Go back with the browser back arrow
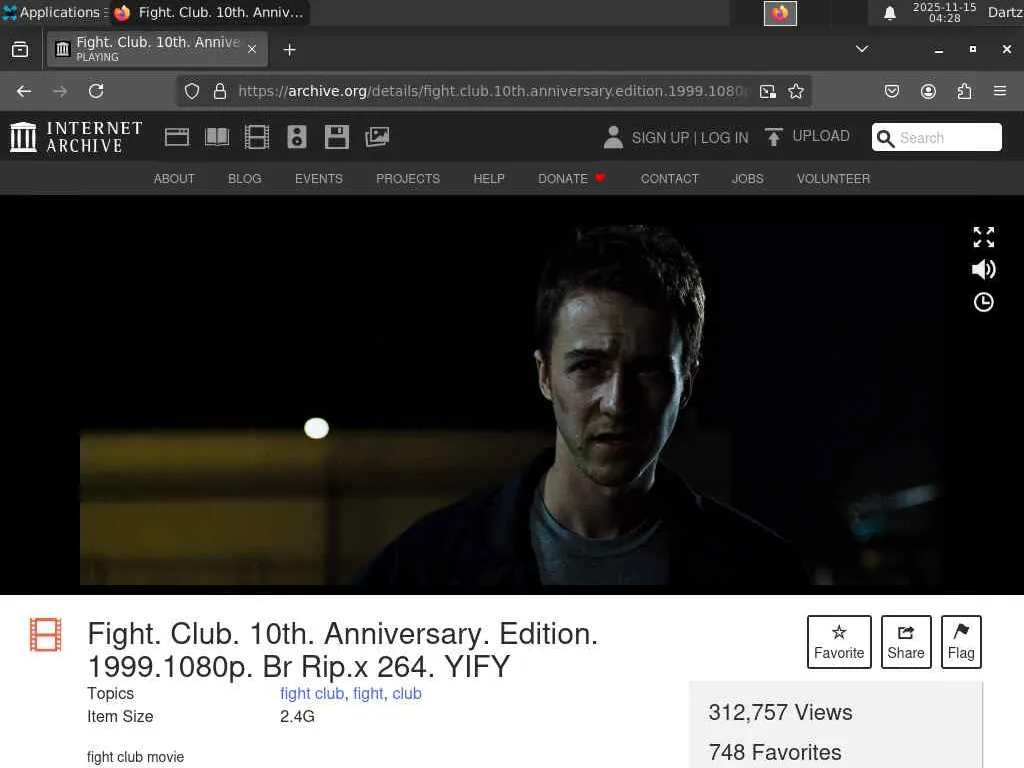The height and width of the screenshot is (768, 1024). tap(24, 91)
